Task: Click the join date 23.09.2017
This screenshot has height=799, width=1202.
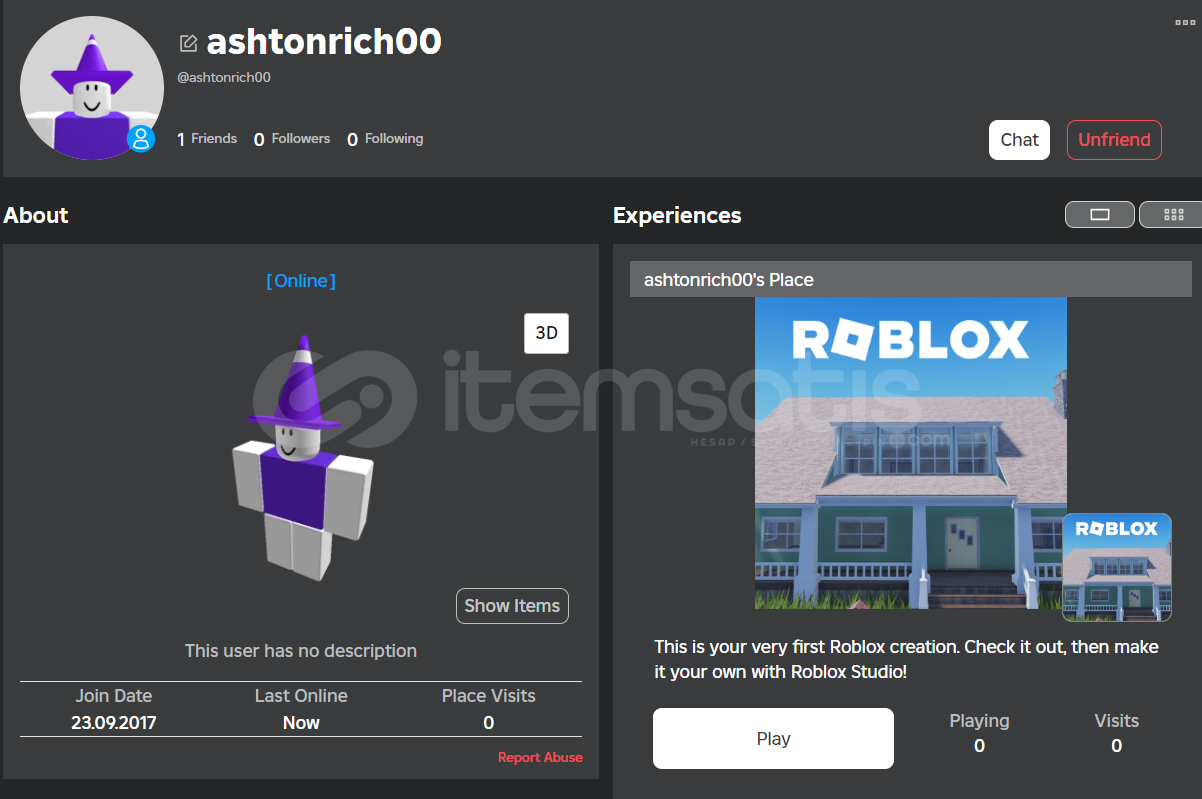Action: (113, 722)
